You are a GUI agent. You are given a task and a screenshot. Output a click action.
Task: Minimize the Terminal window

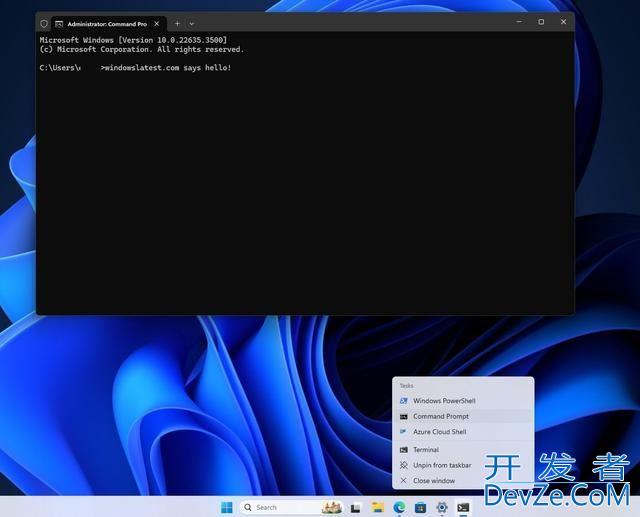pyautogui.click(x=519, y=22)
